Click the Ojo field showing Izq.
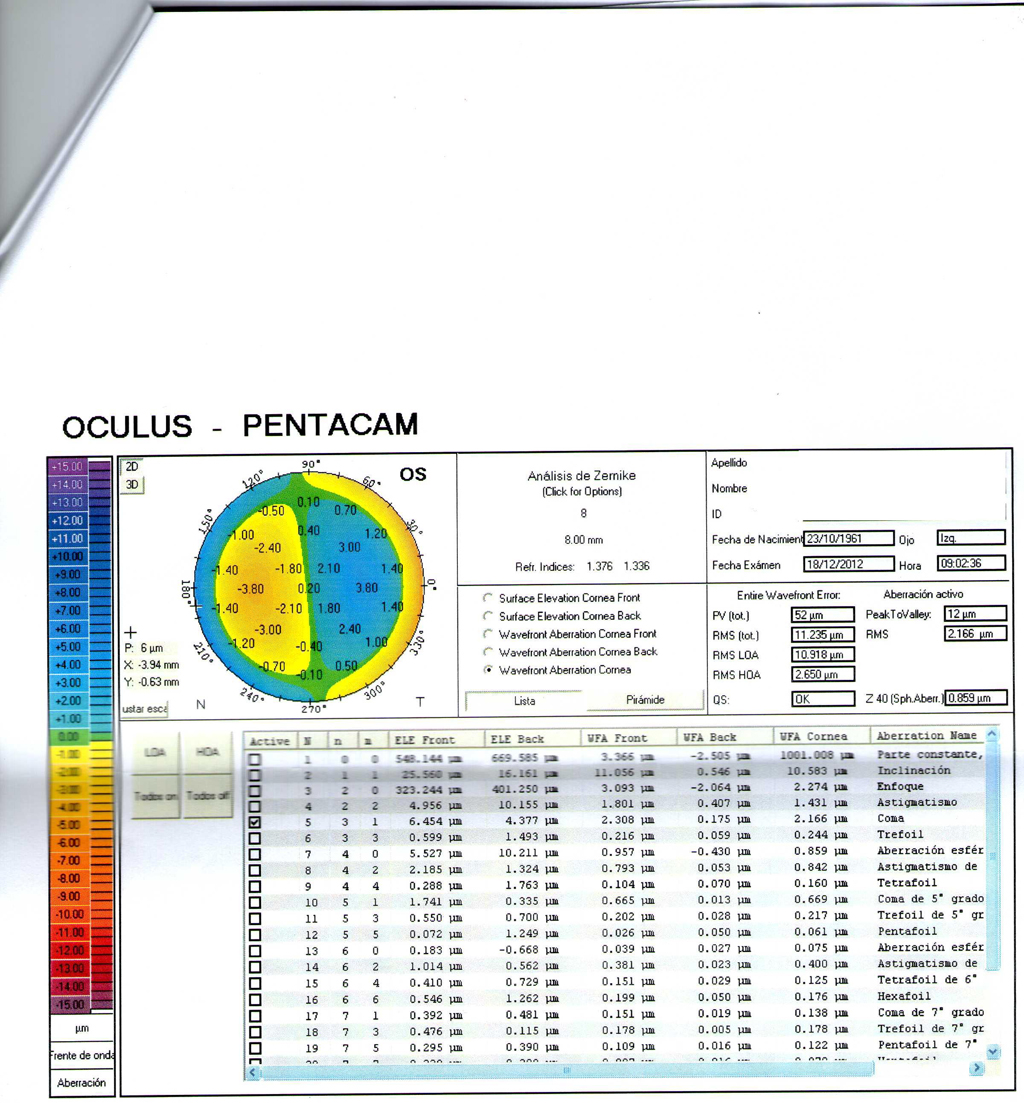 (971, 538)
